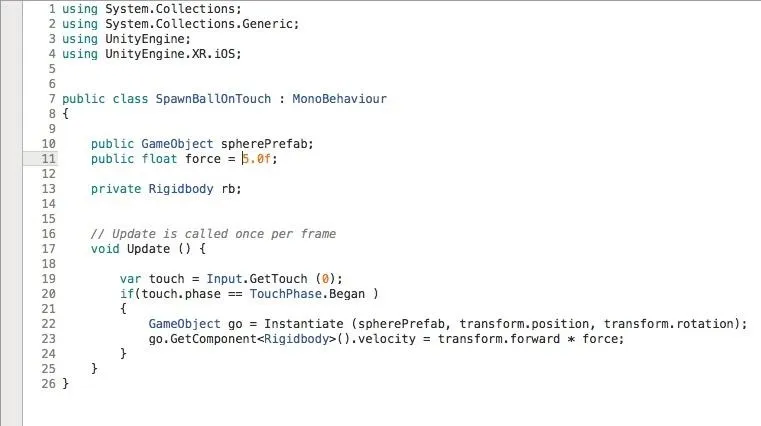
Task: Click the left margin strip beside line 19
Action: pyautogui.click(x=11, y=279)
